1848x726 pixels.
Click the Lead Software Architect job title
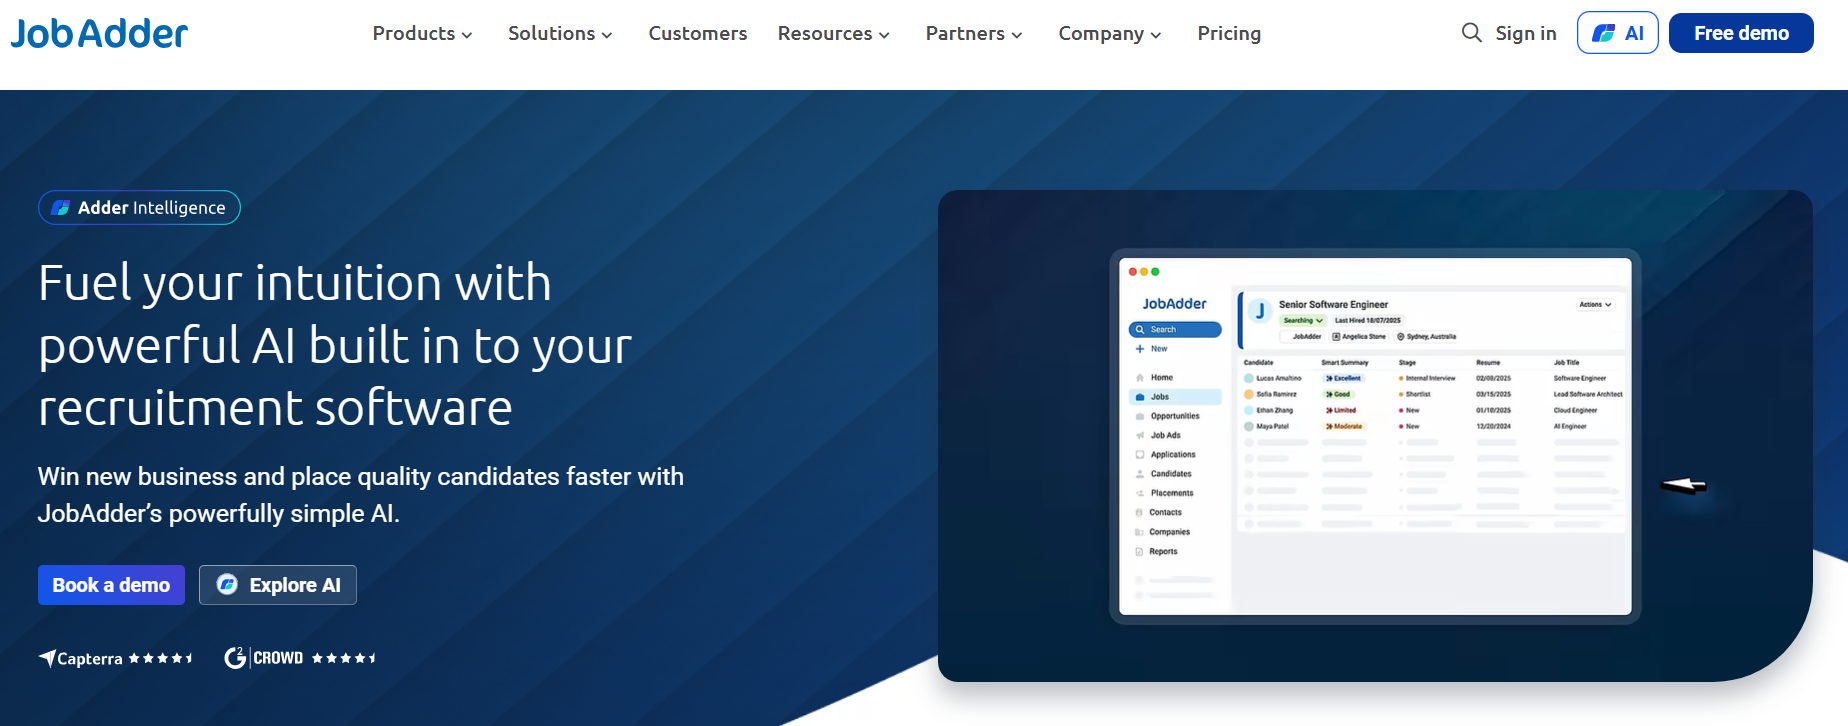(1588, 395)
